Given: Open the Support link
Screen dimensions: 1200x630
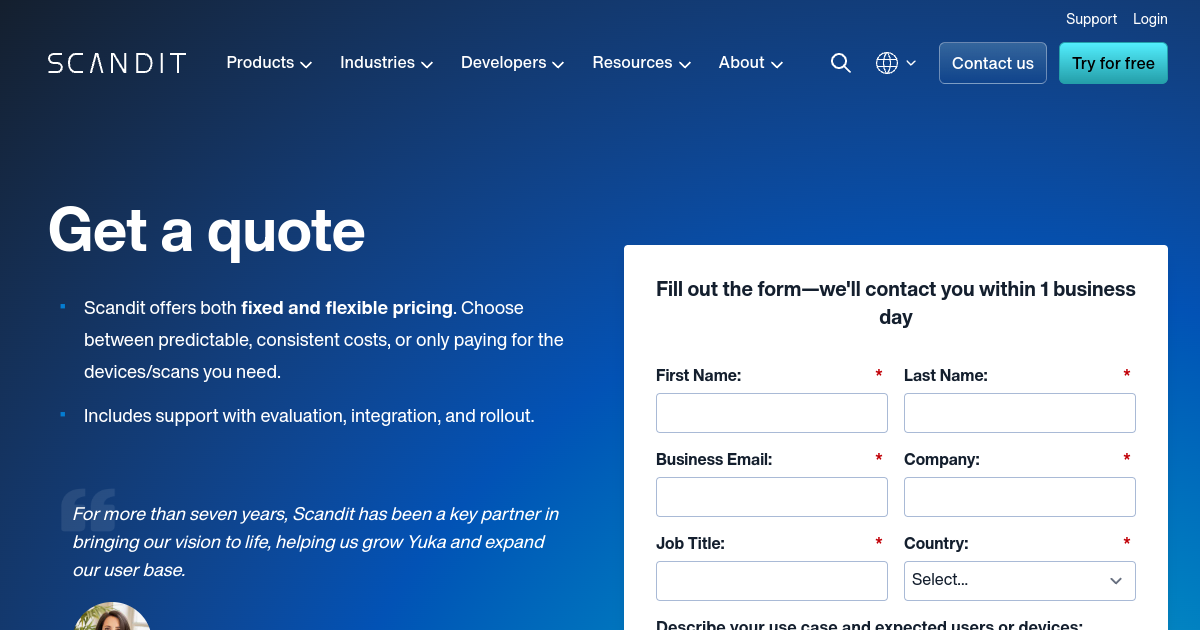Looking at the screenshot, I should pos(1091,19).
